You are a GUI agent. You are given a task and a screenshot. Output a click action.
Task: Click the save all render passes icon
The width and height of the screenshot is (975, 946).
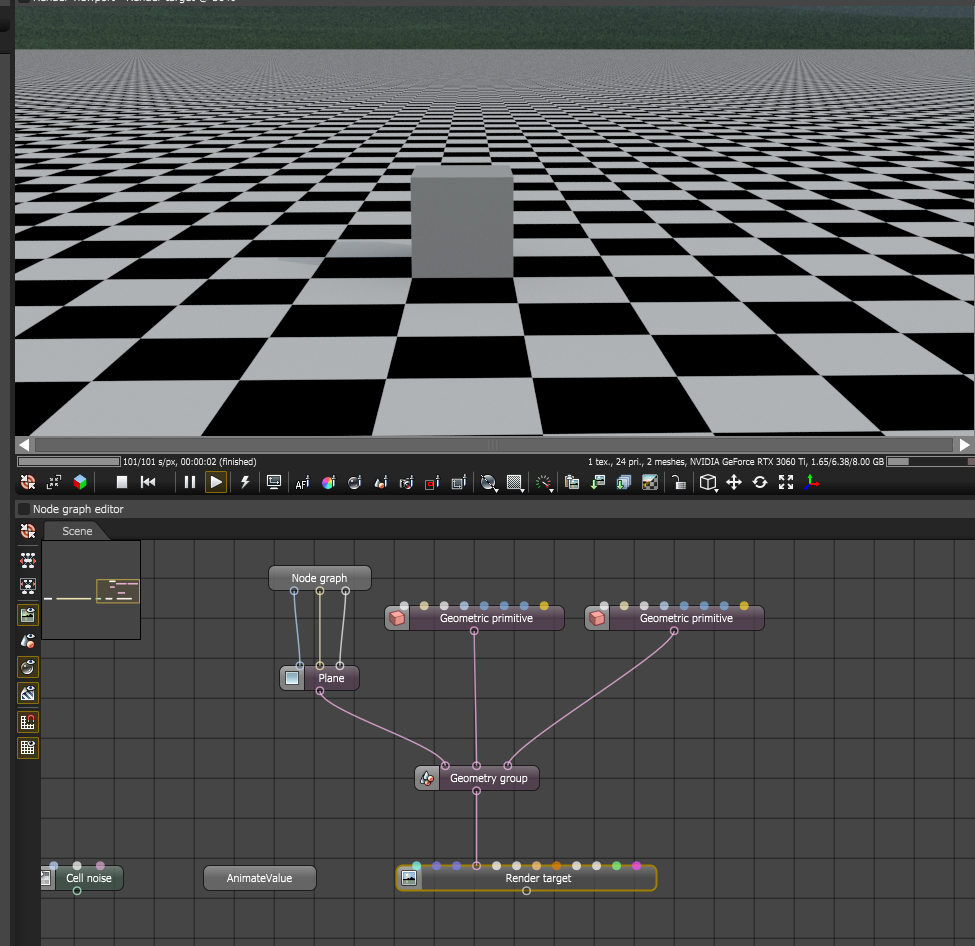[624, 482]
